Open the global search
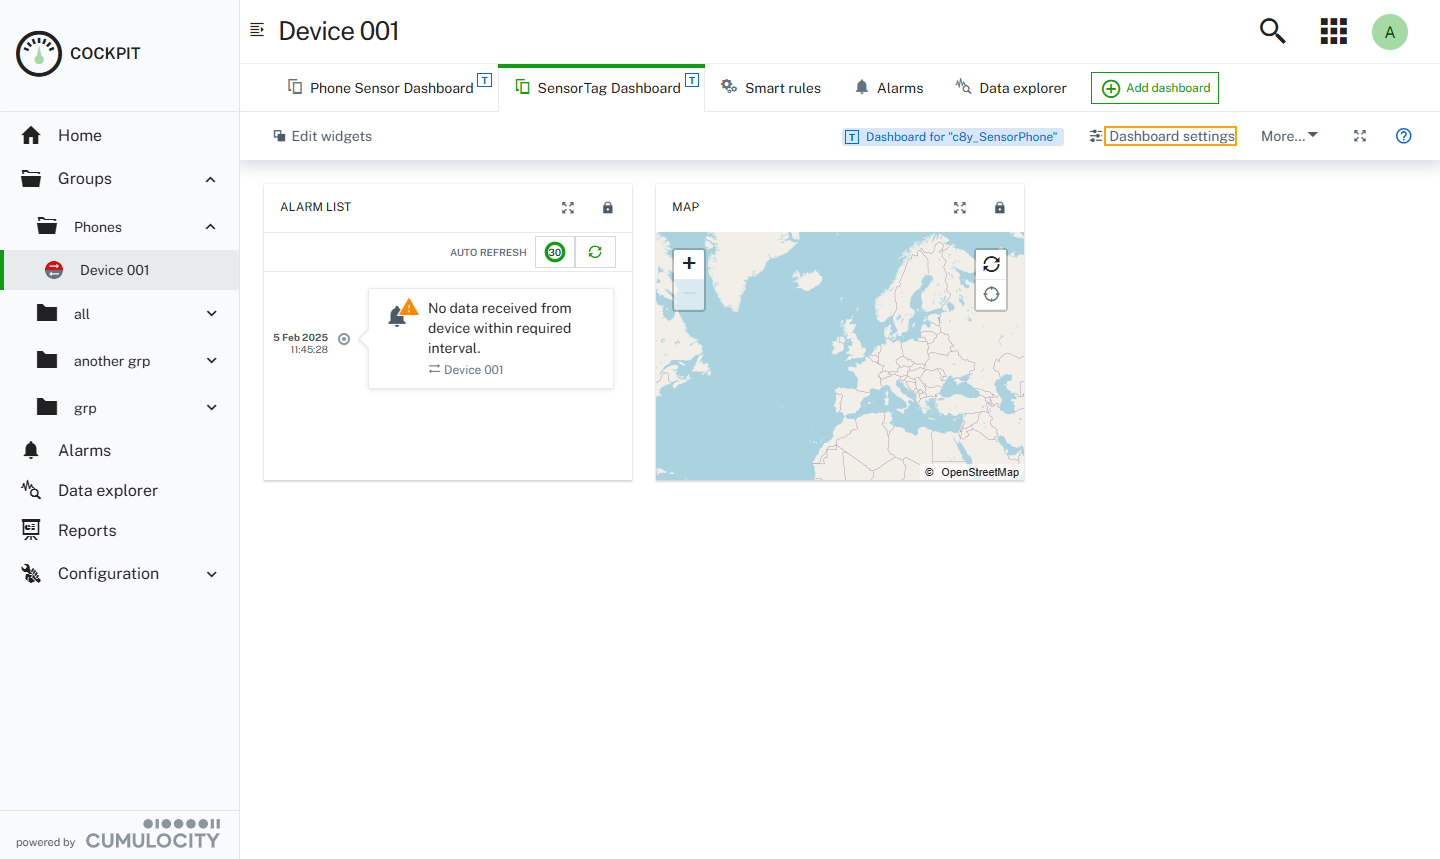This screenshot has width=1440, height=859. pos(1272,31)
